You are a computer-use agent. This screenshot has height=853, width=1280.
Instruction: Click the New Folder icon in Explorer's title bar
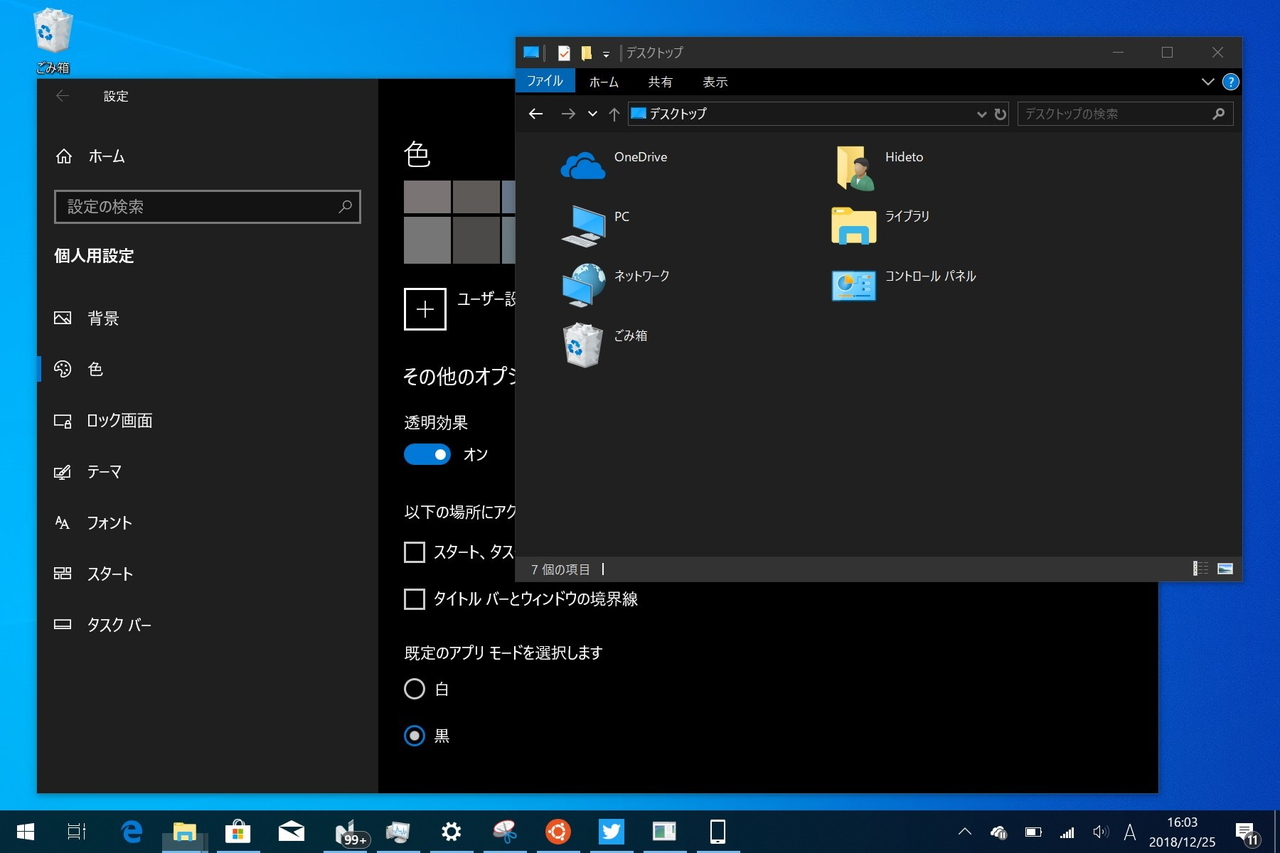pos(586,53)
